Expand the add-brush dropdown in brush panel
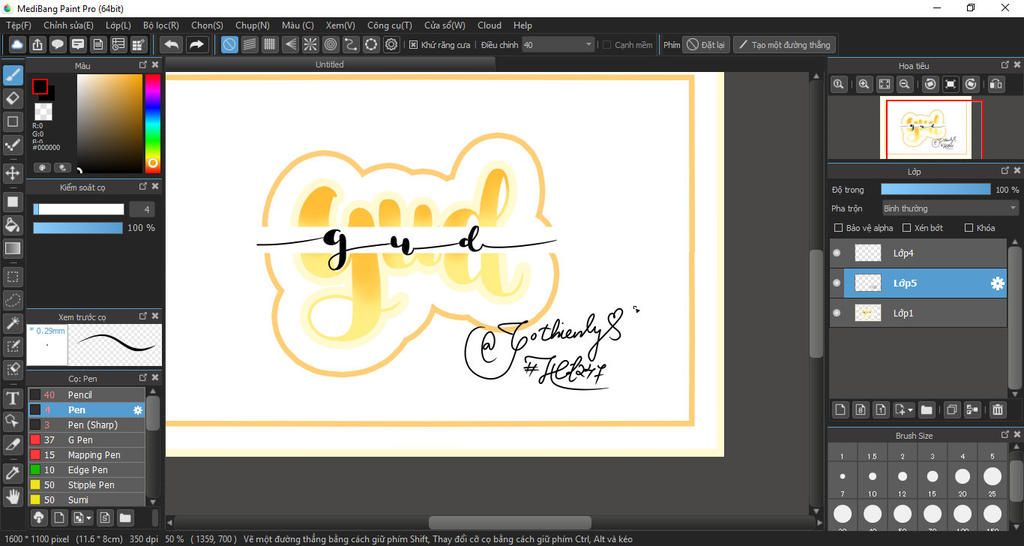Image resolution: width=1024 pixels, height=546 pixels. point(88,518)
